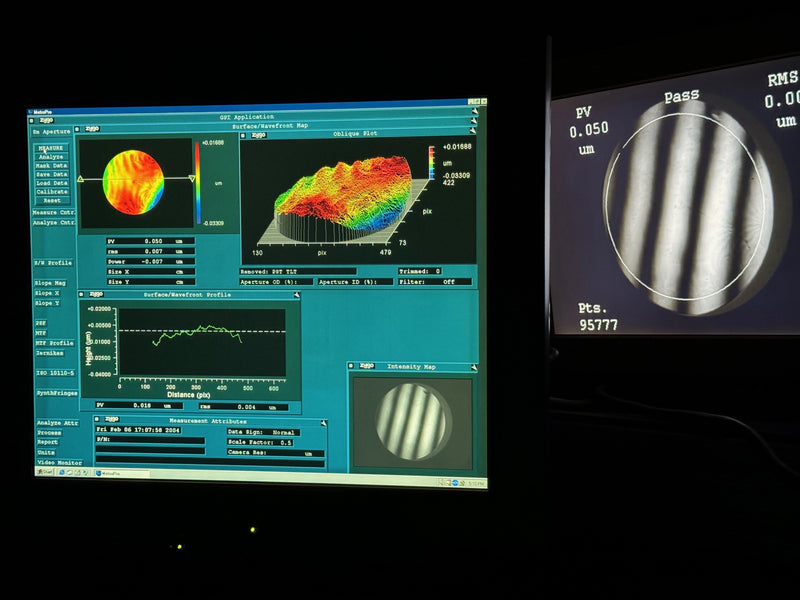Click the map PV 0.050 result box
Viewport: 800px width, 600px height.
[x=150, y=241]
